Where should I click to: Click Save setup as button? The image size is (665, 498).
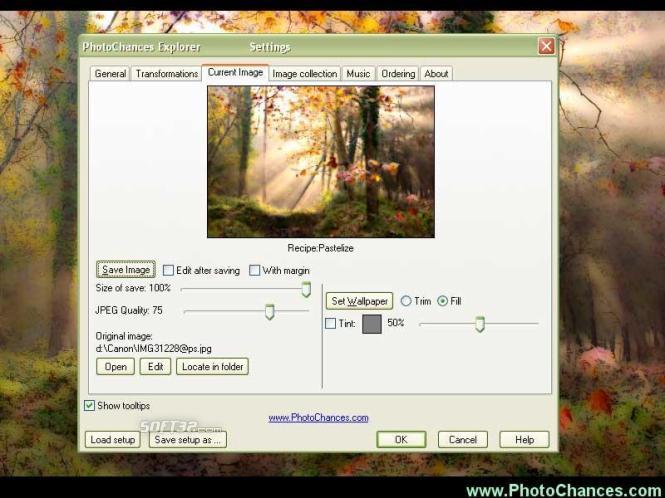coord(188,439)
